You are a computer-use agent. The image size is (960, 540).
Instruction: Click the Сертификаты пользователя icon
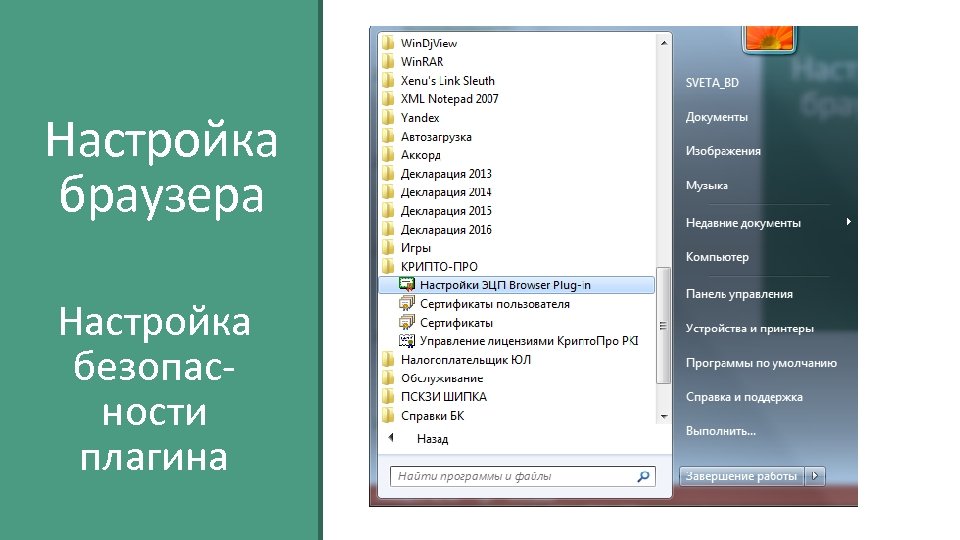coord(407,304)
